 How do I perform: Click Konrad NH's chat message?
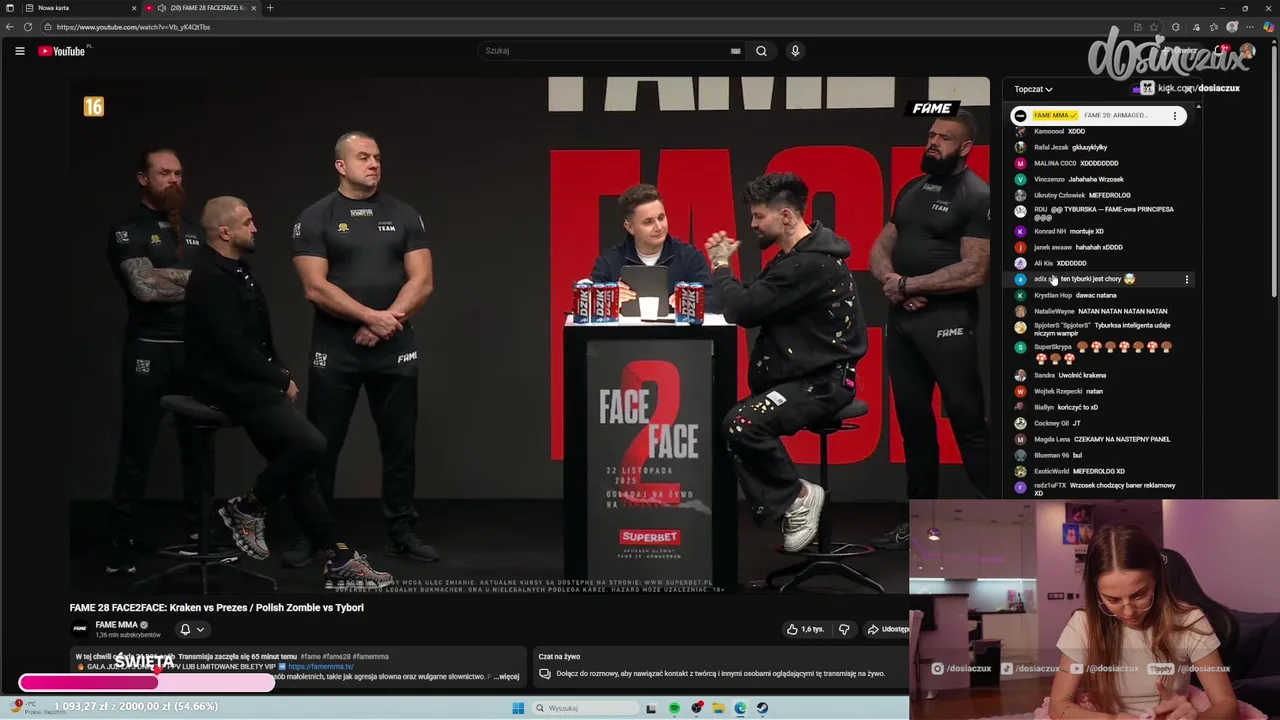[1086, 231]
